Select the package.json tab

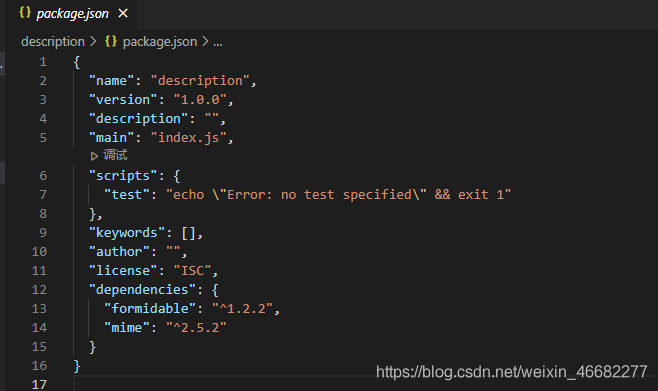pyautogui.click(x=71, y=14)
